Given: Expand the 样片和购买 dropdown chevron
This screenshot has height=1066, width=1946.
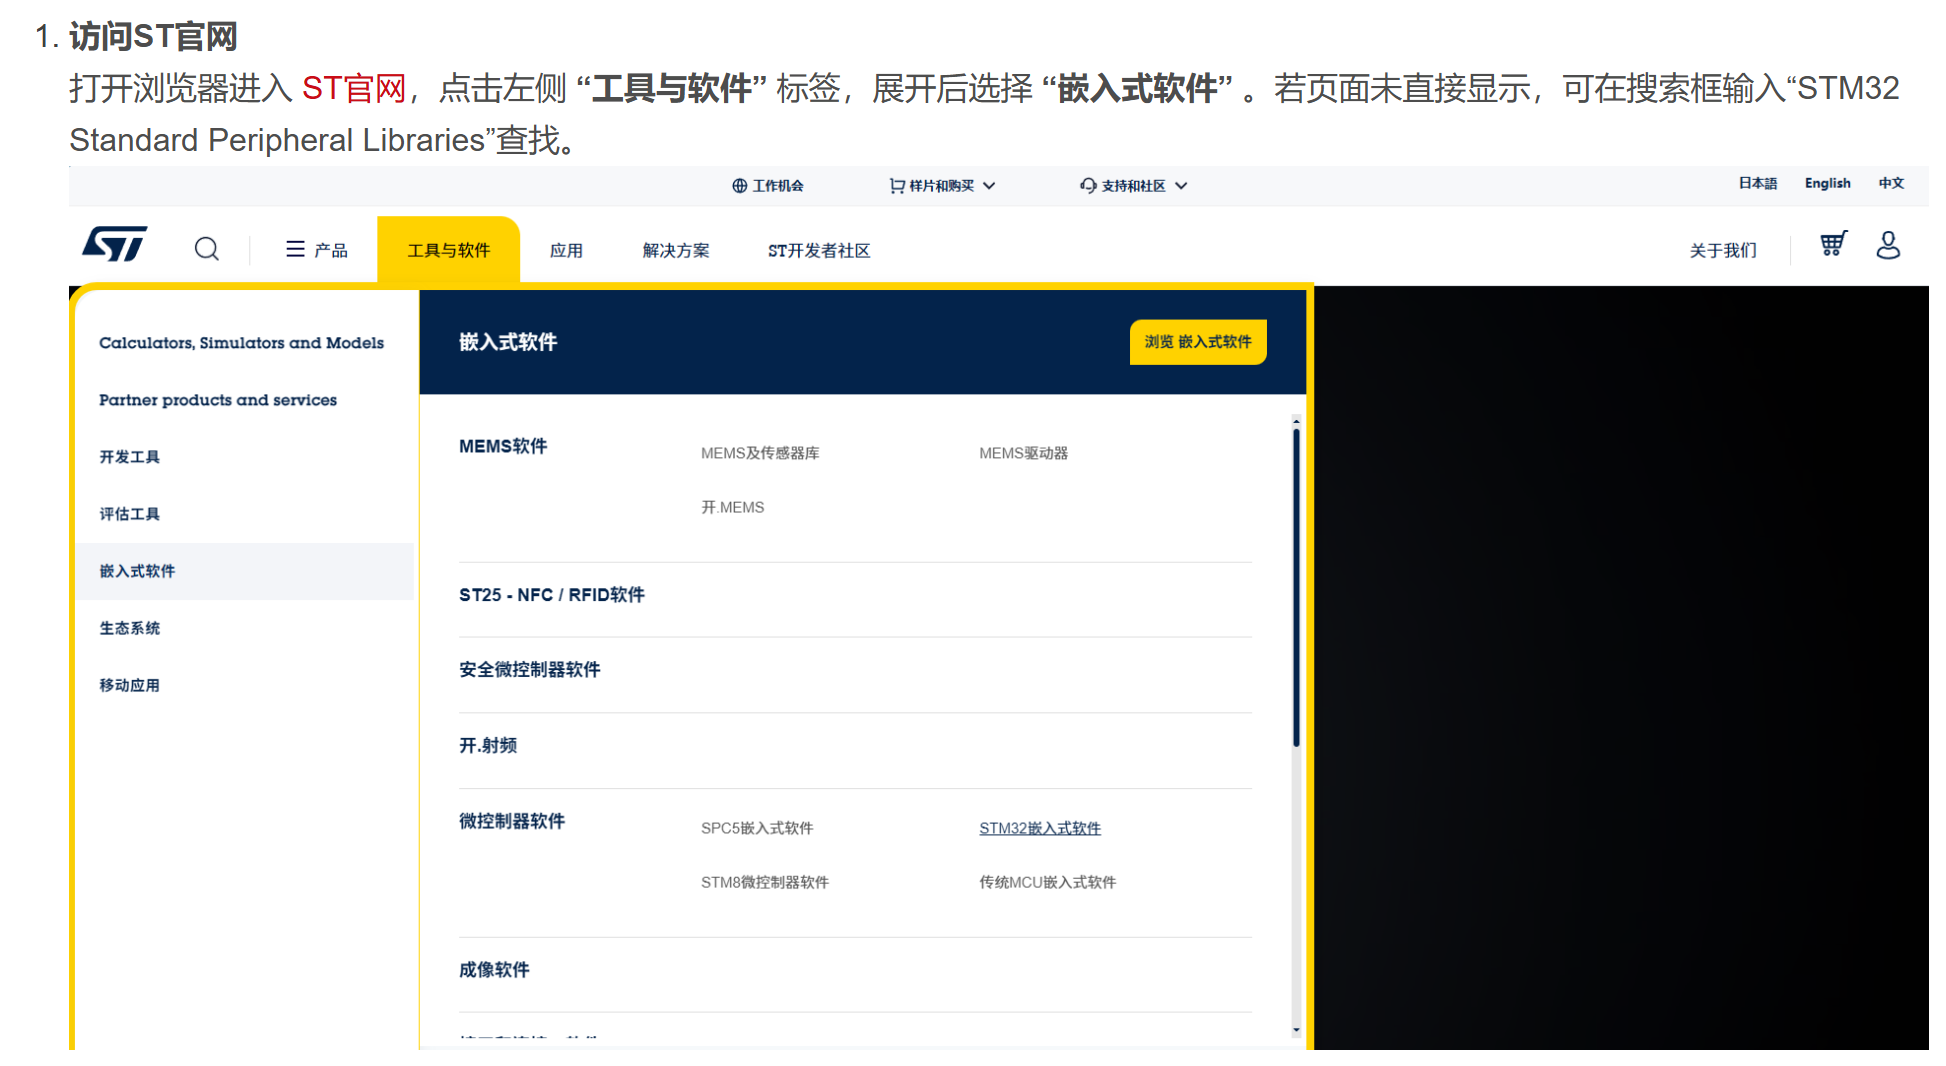Looking at the screenshot, I should (989, 186).
